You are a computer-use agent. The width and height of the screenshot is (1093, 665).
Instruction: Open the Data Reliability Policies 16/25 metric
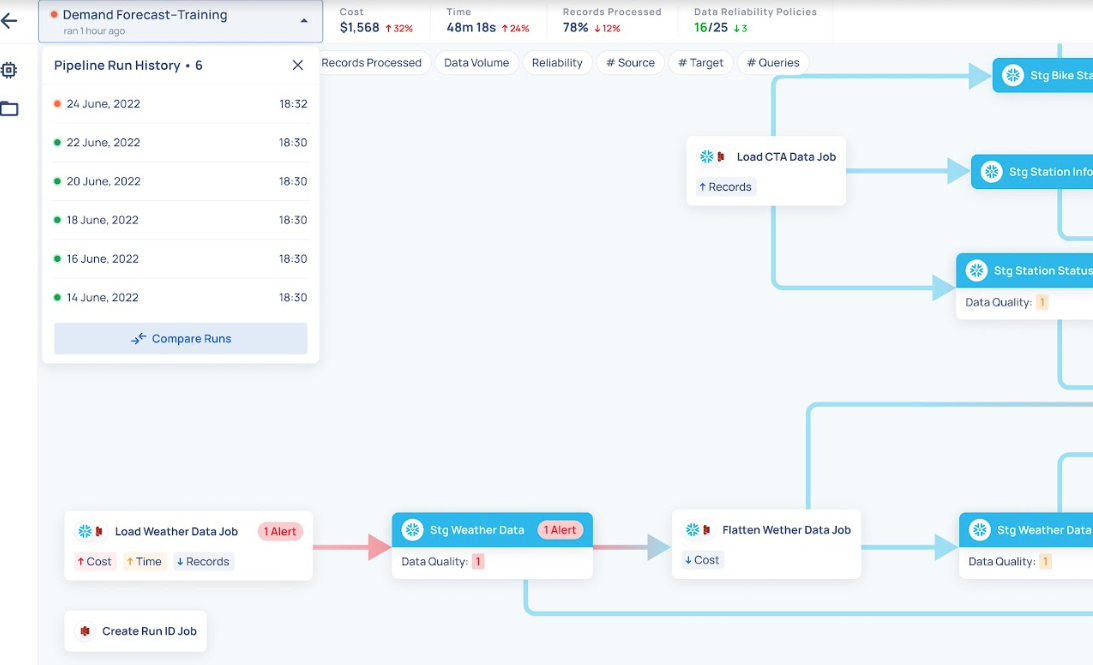[755, 21]
